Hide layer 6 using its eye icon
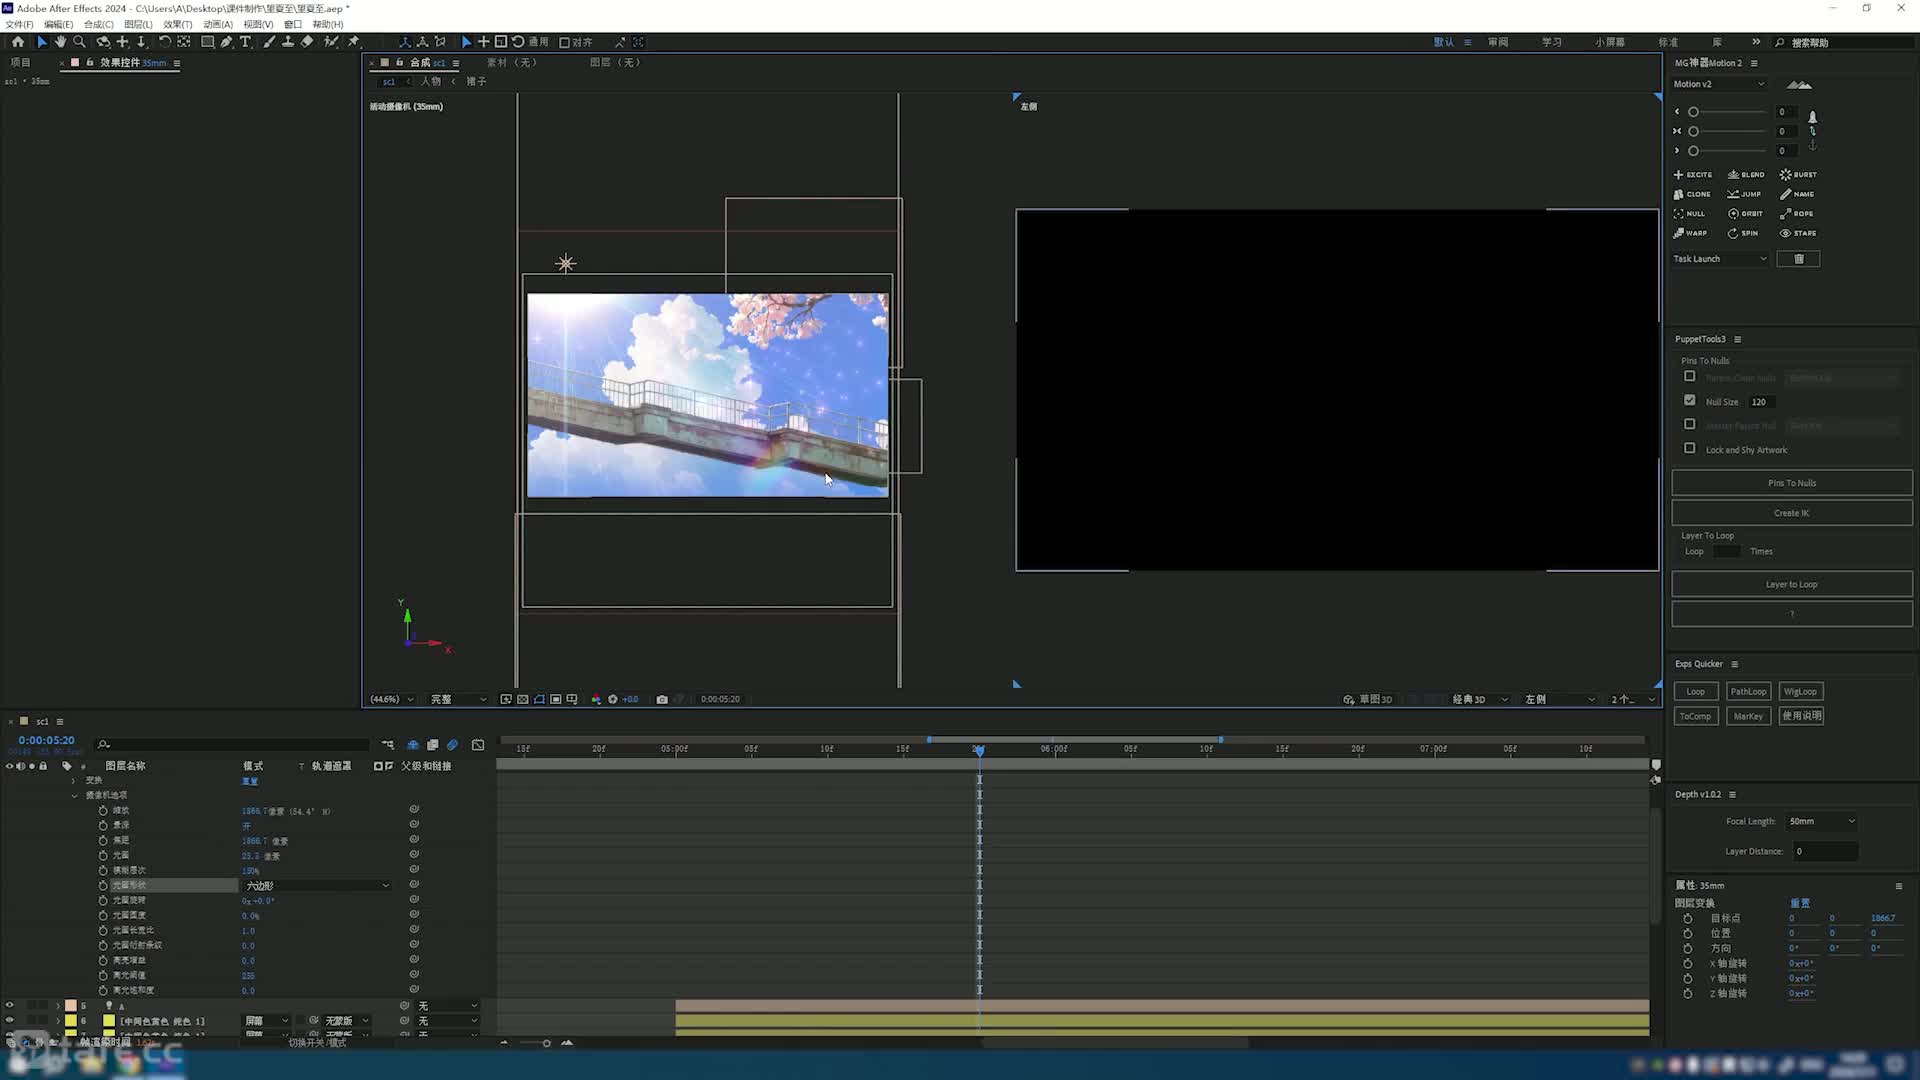This screenshot has width=1920, height=1080. pyautogui.click(x=9, y=1020)
